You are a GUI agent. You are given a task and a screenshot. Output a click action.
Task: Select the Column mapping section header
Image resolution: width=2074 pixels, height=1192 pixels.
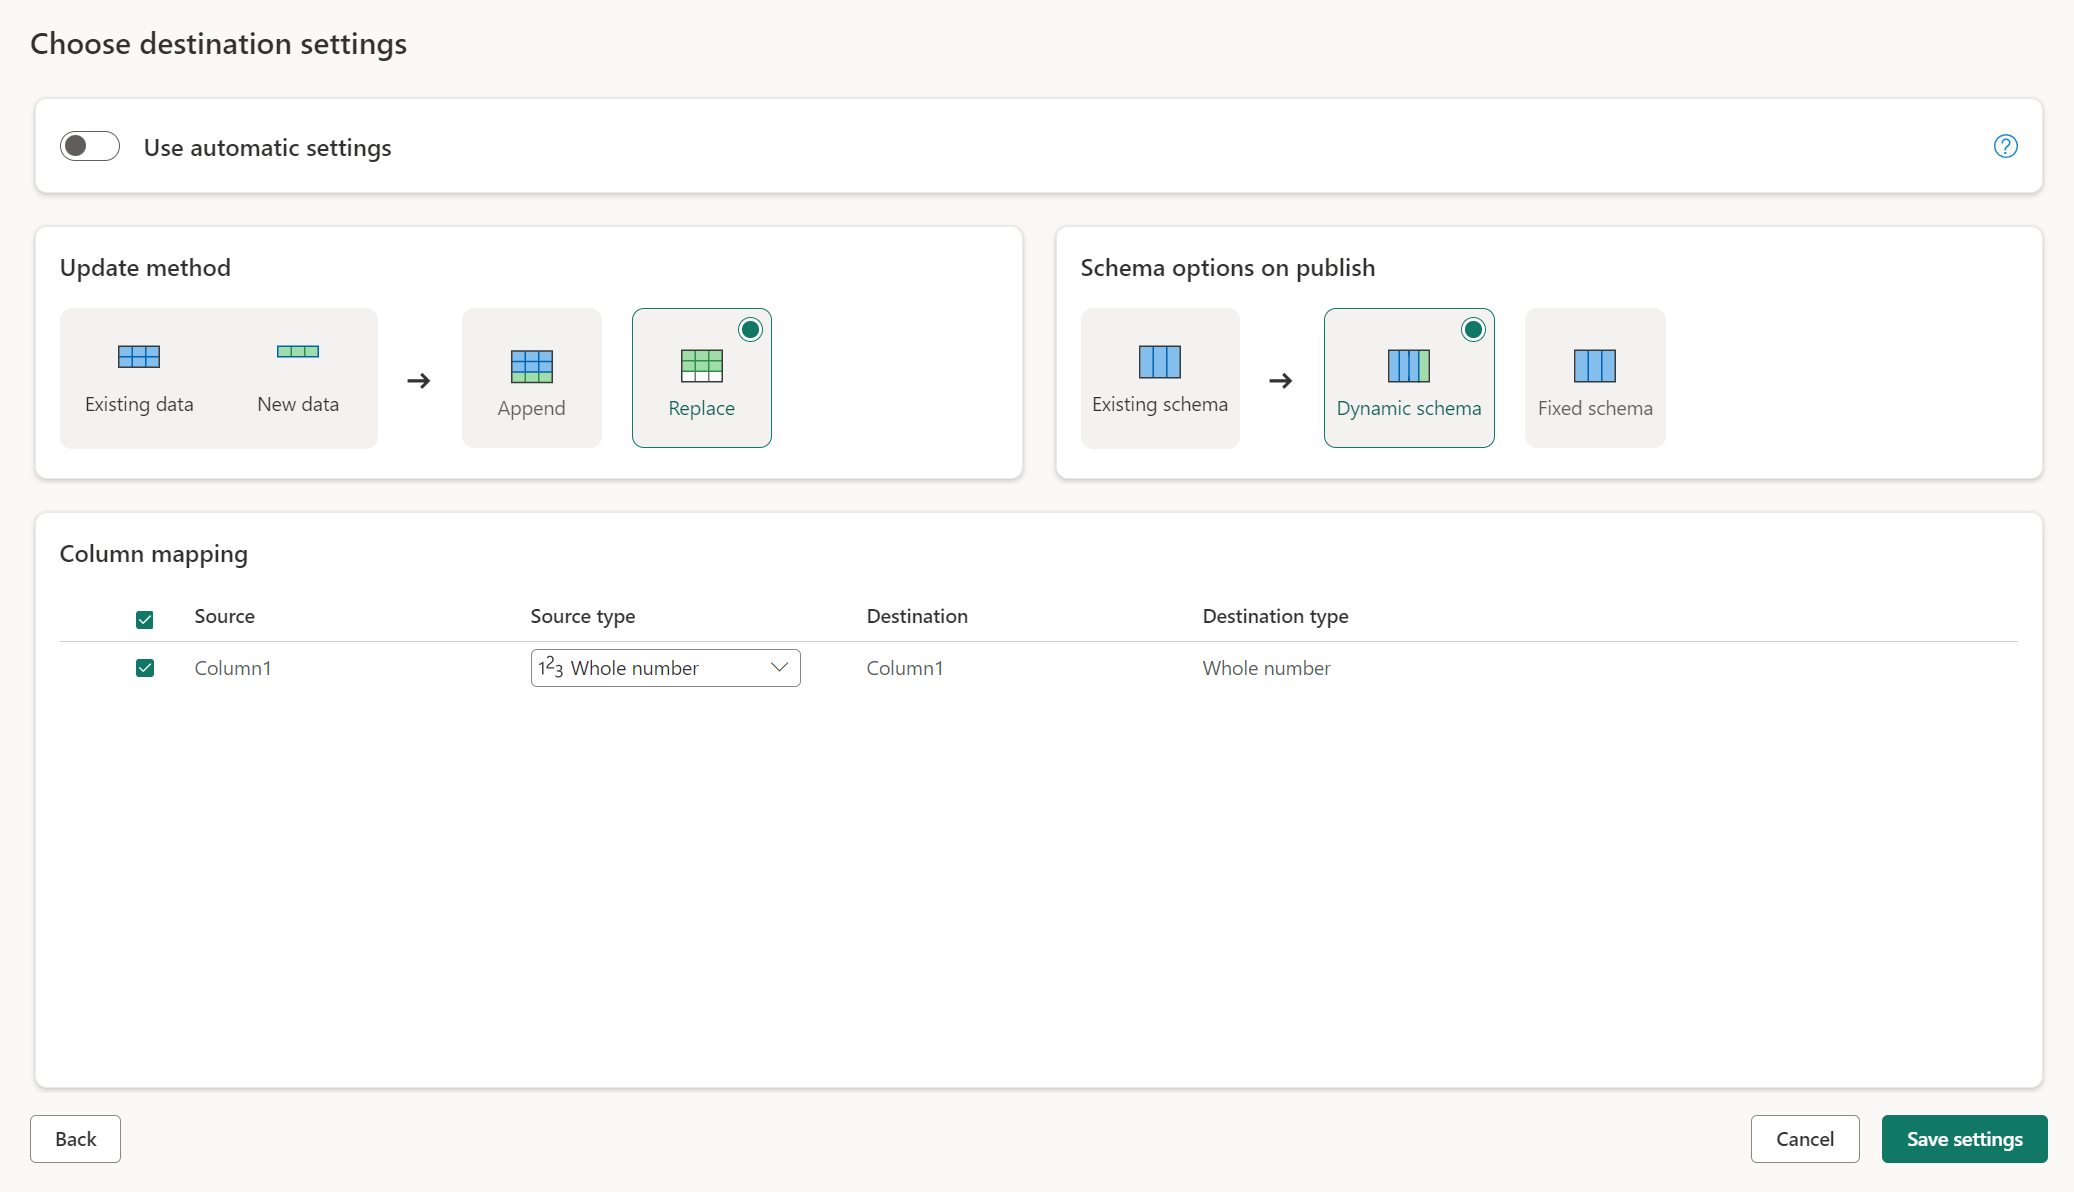[x=152, y=553]
